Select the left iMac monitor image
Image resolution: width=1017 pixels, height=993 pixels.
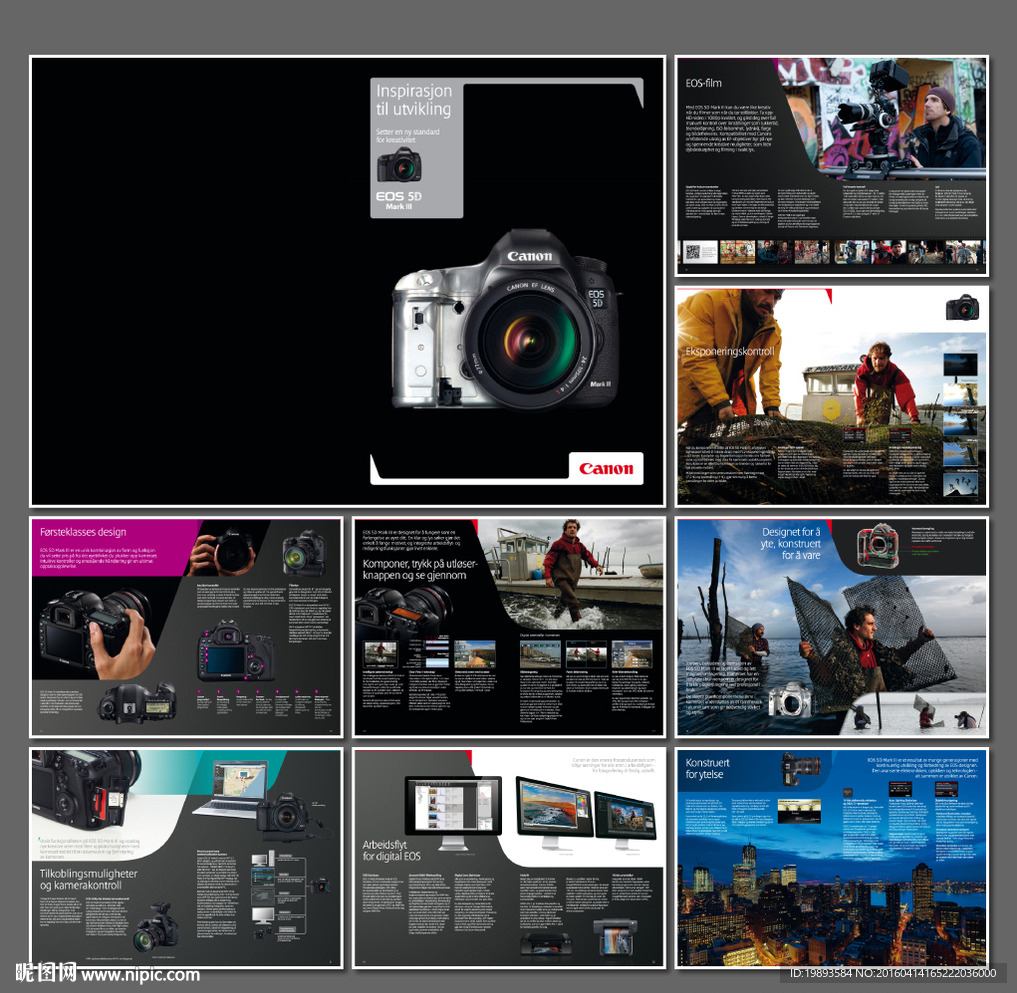pyautogui.click(x=453, y=813)
